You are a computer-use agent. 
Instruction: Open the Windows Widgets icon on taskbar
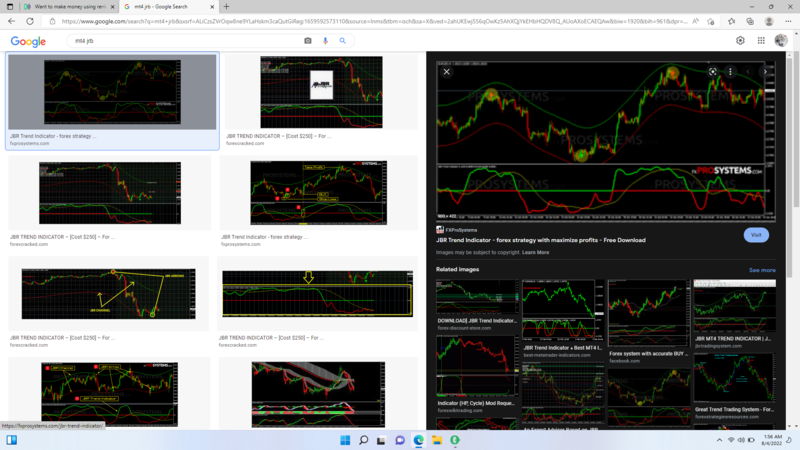(x=11, y=440)
